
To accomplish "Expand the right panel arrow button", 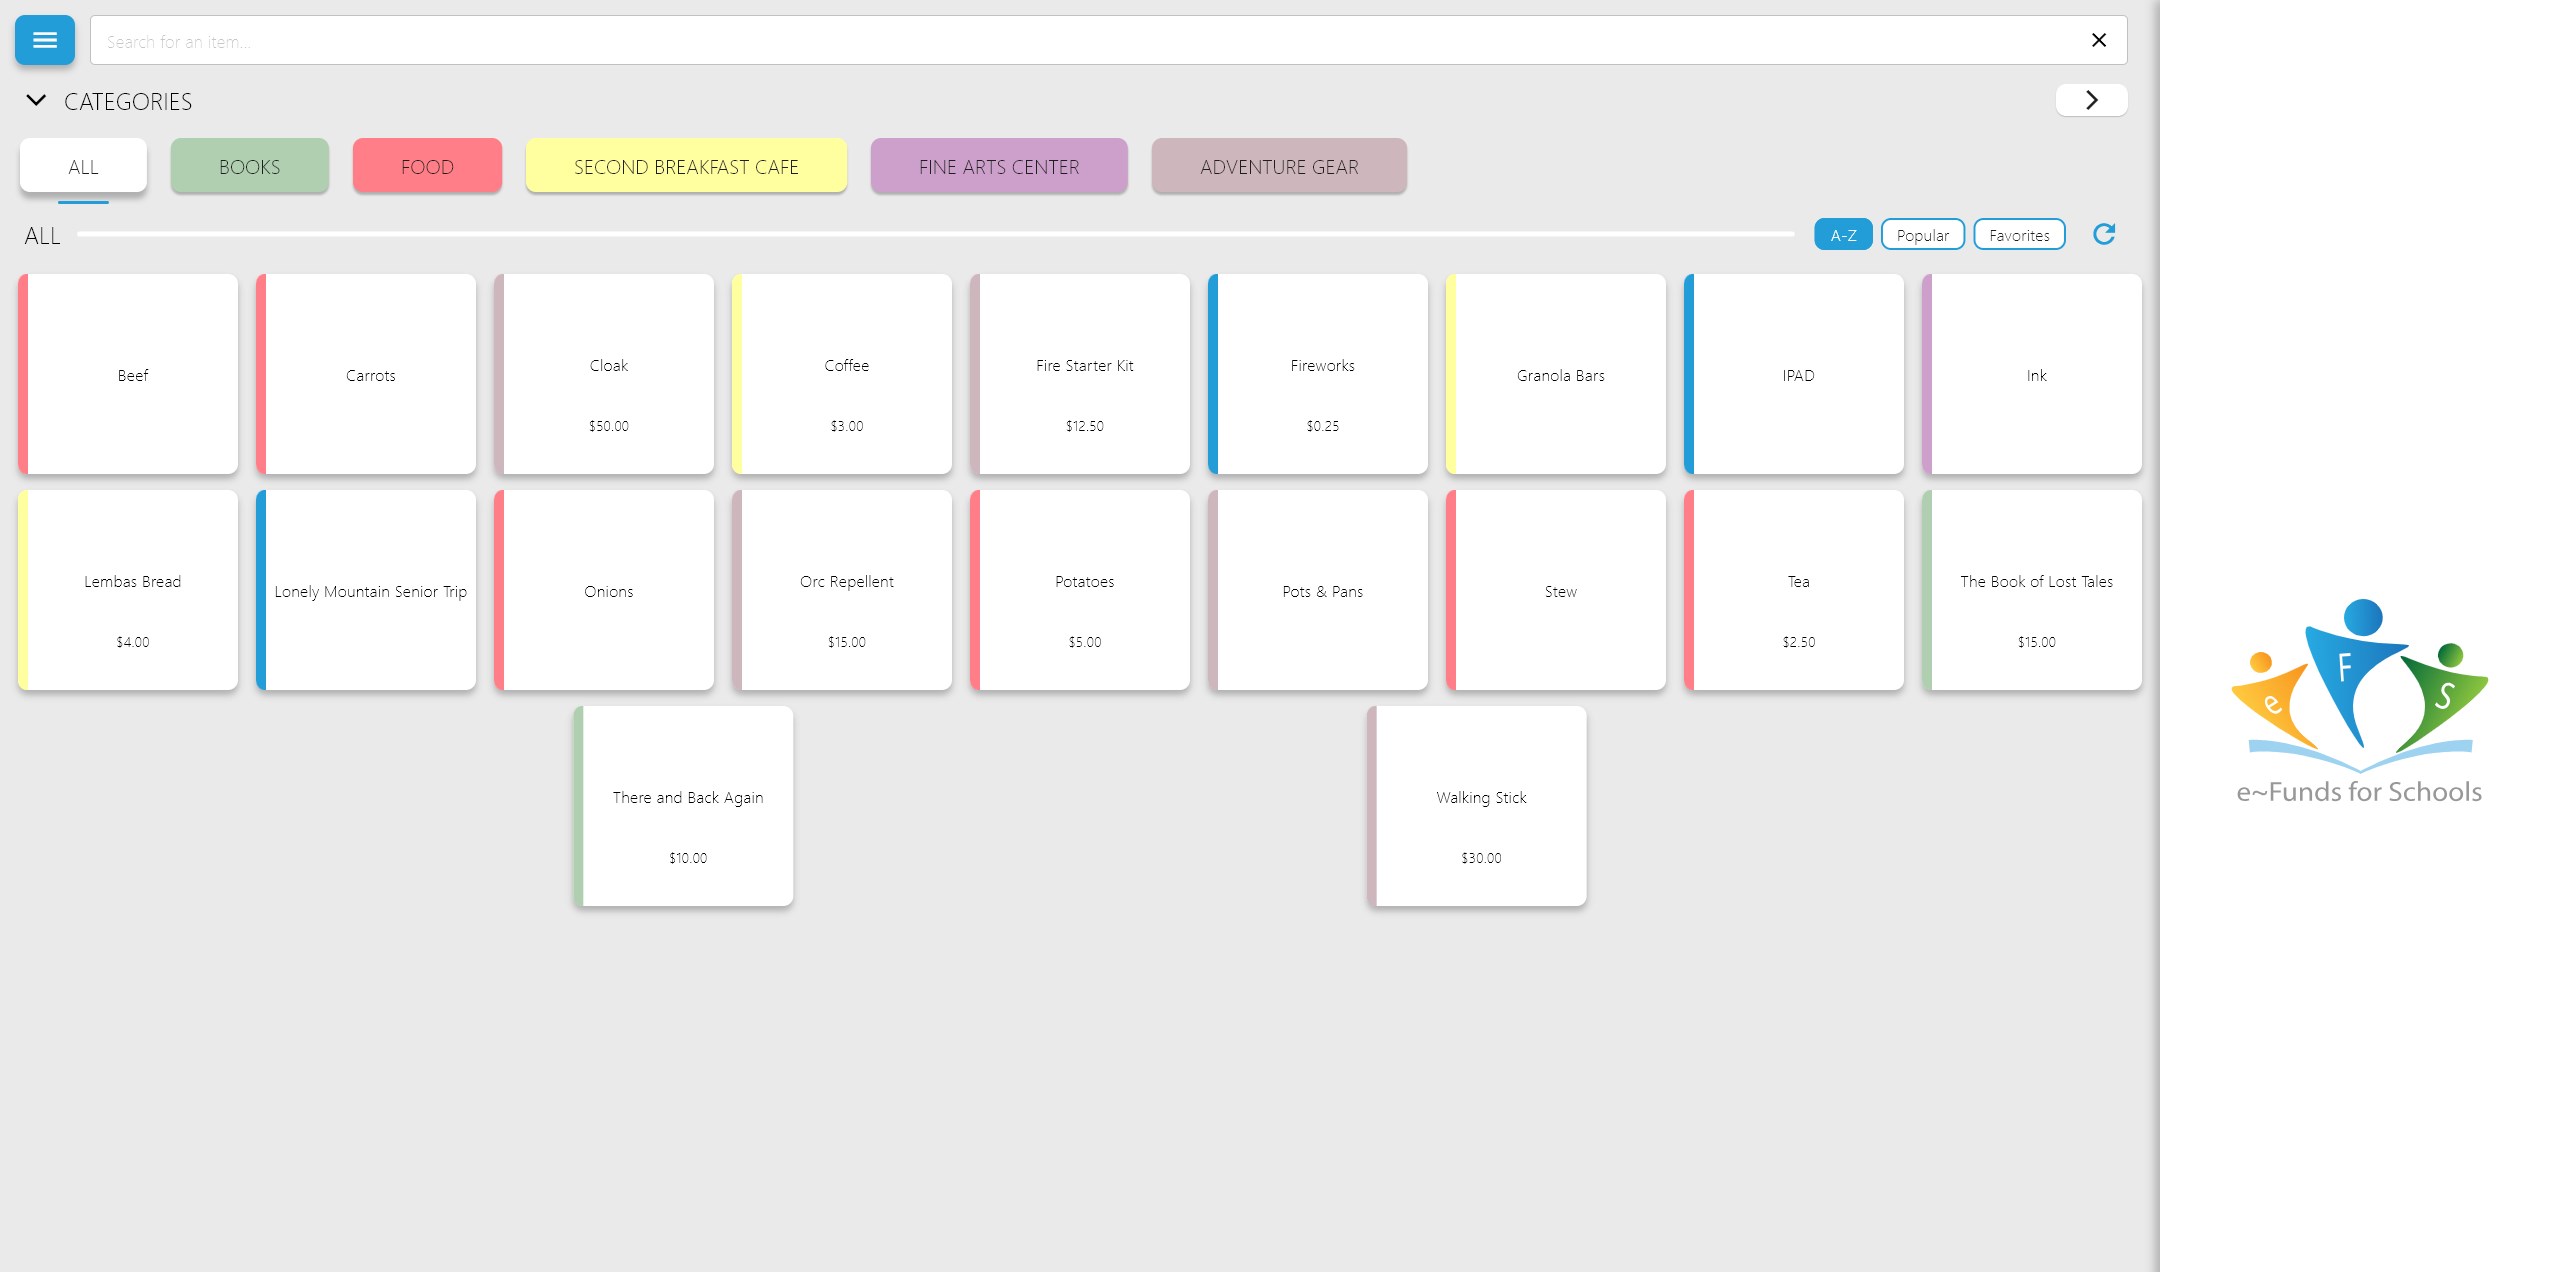I will pyautogui.click(x=2090, y=100).
